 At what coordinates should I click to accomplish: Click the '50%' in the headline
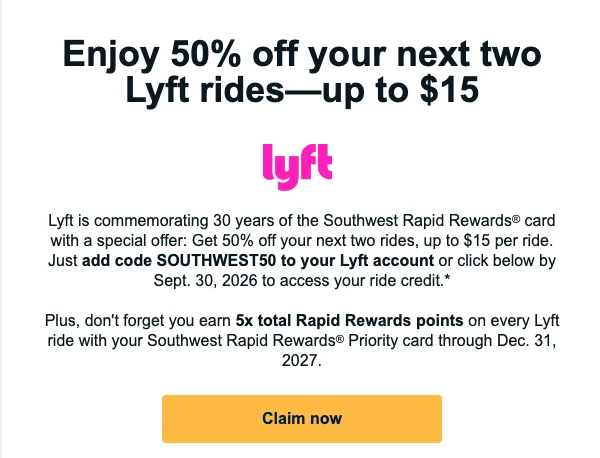click(x=206, y=54)
